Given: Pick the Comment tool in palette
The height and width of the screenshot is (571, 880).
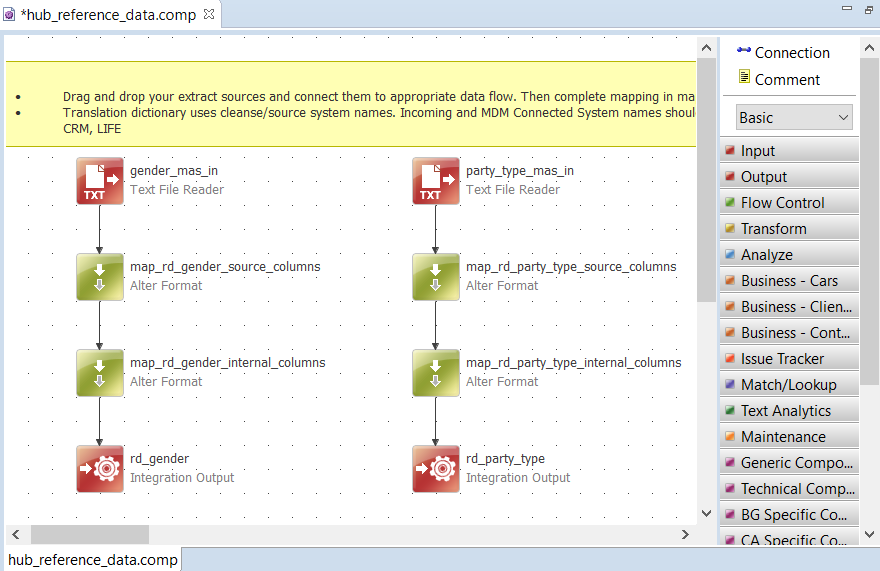Looking at the screenshot, I should point(778,80).
